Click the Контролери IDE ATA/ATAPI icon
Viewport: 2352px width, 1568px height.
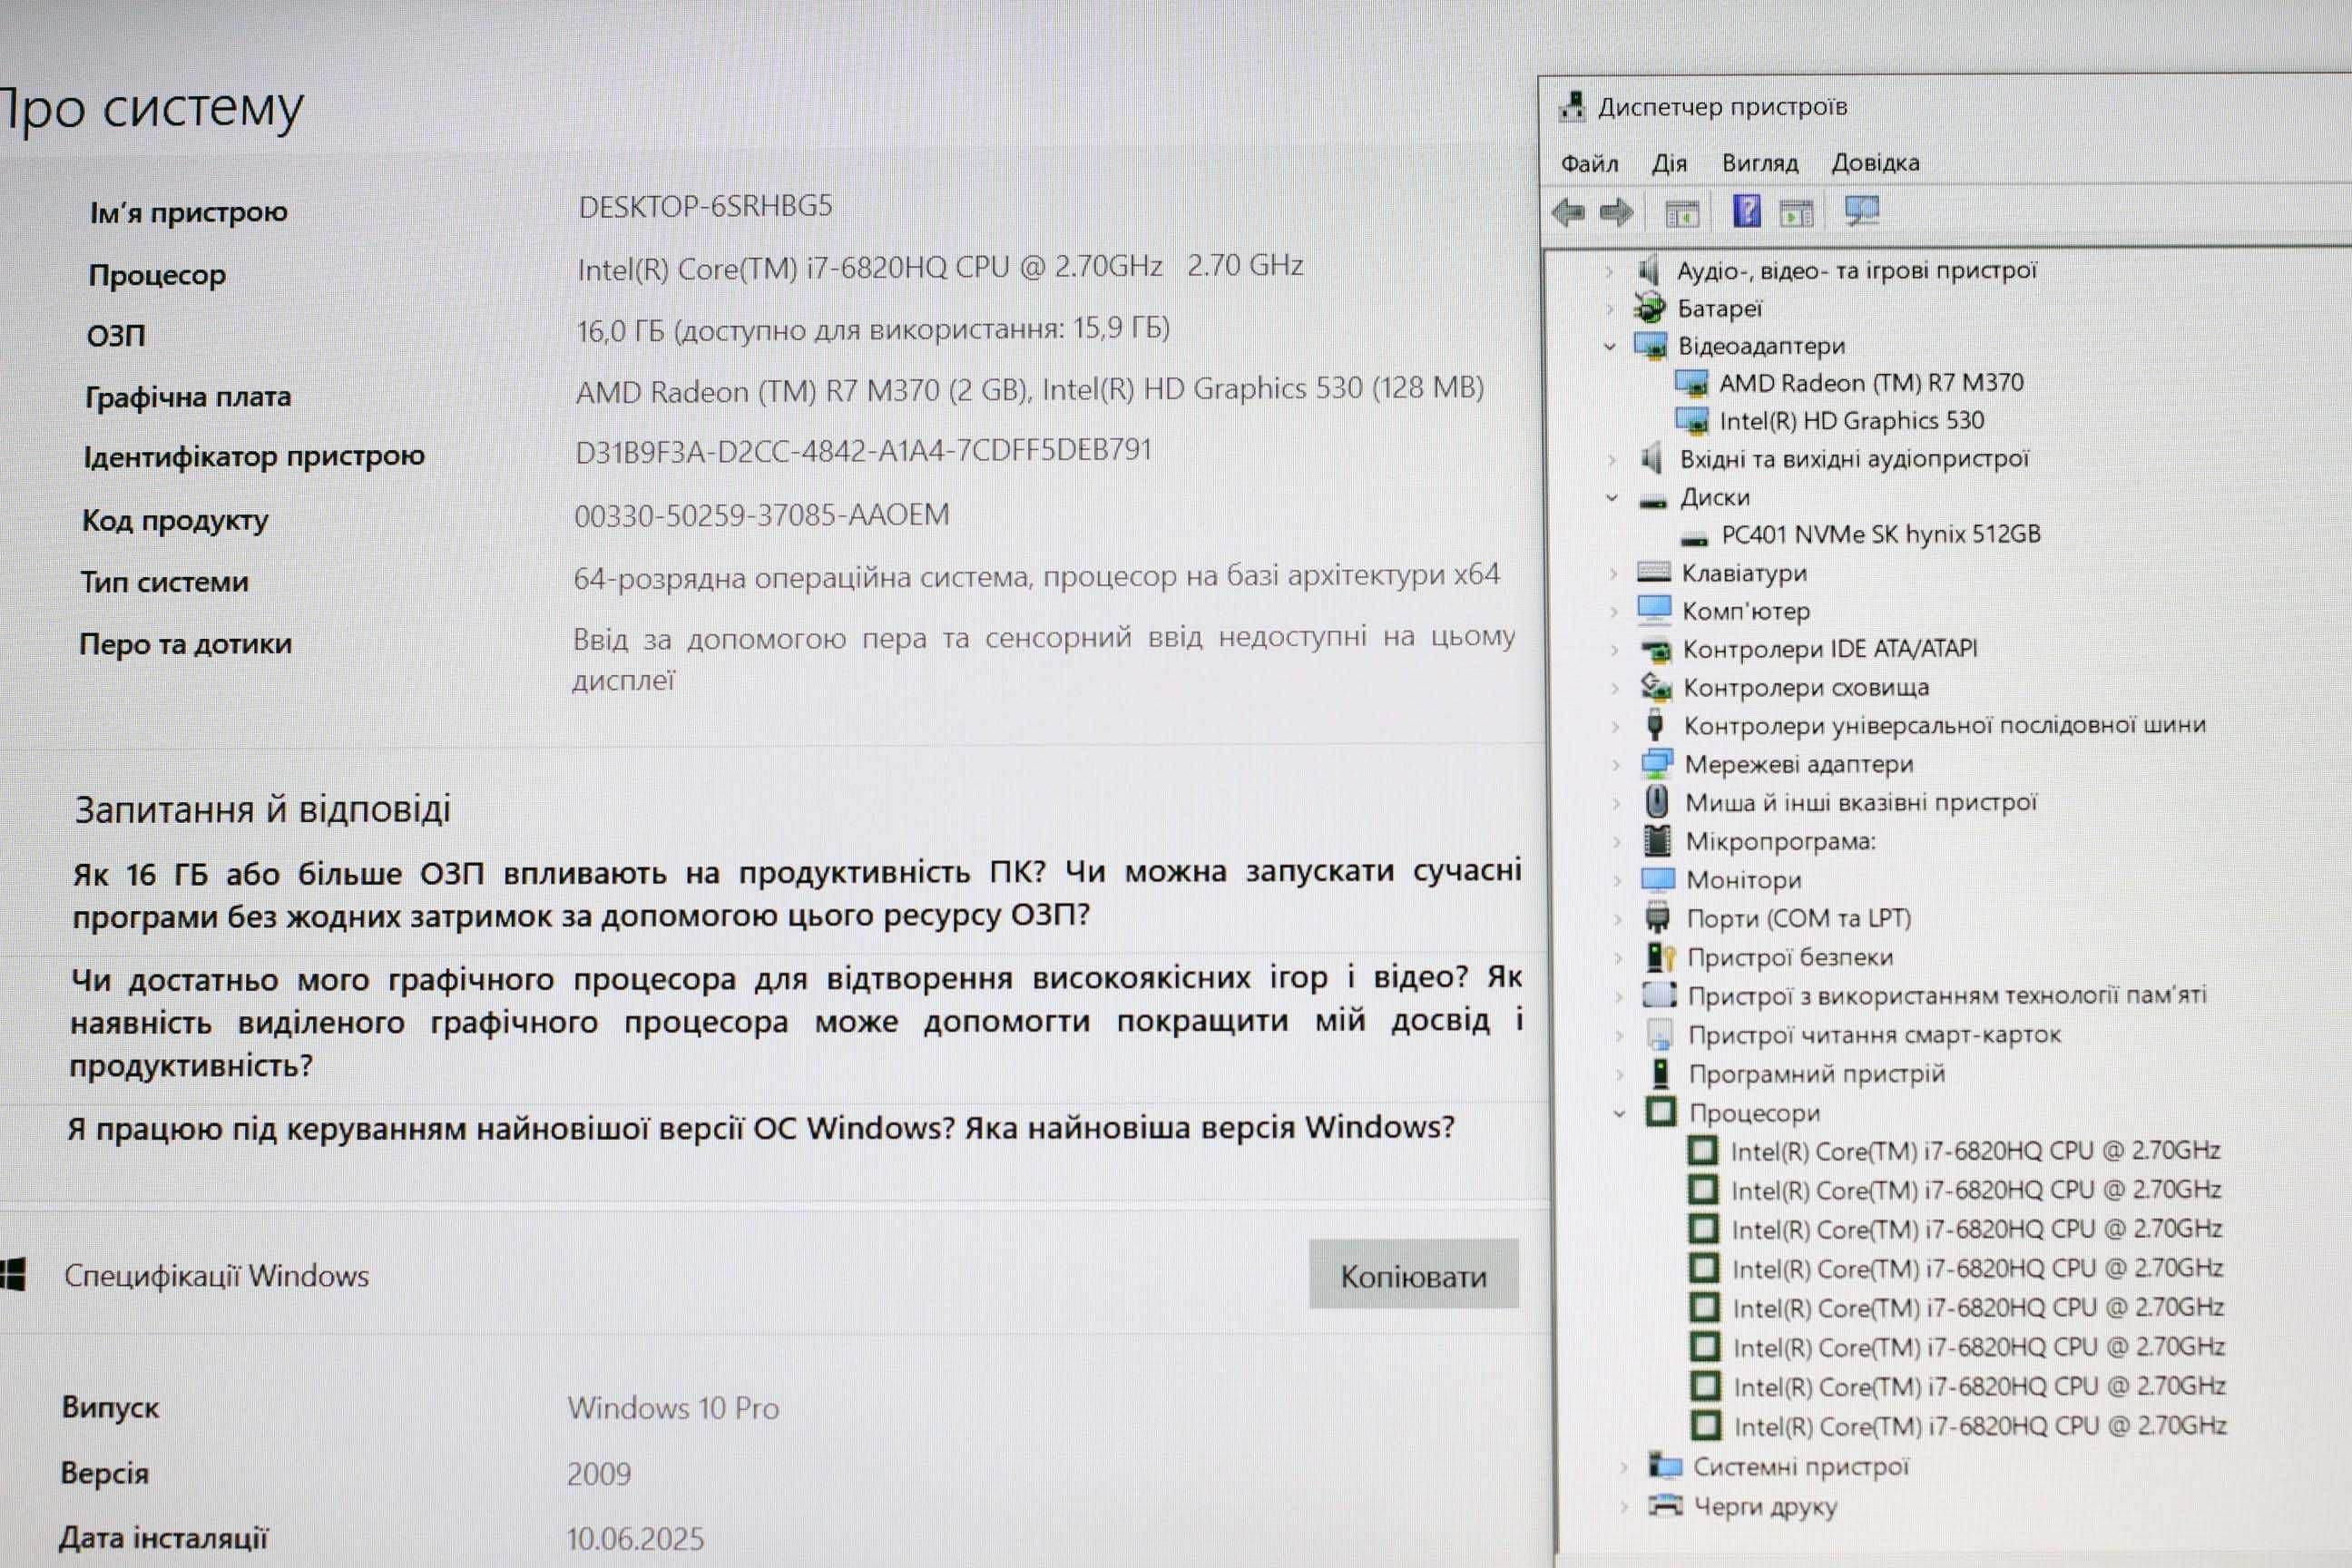point(1656,651)
